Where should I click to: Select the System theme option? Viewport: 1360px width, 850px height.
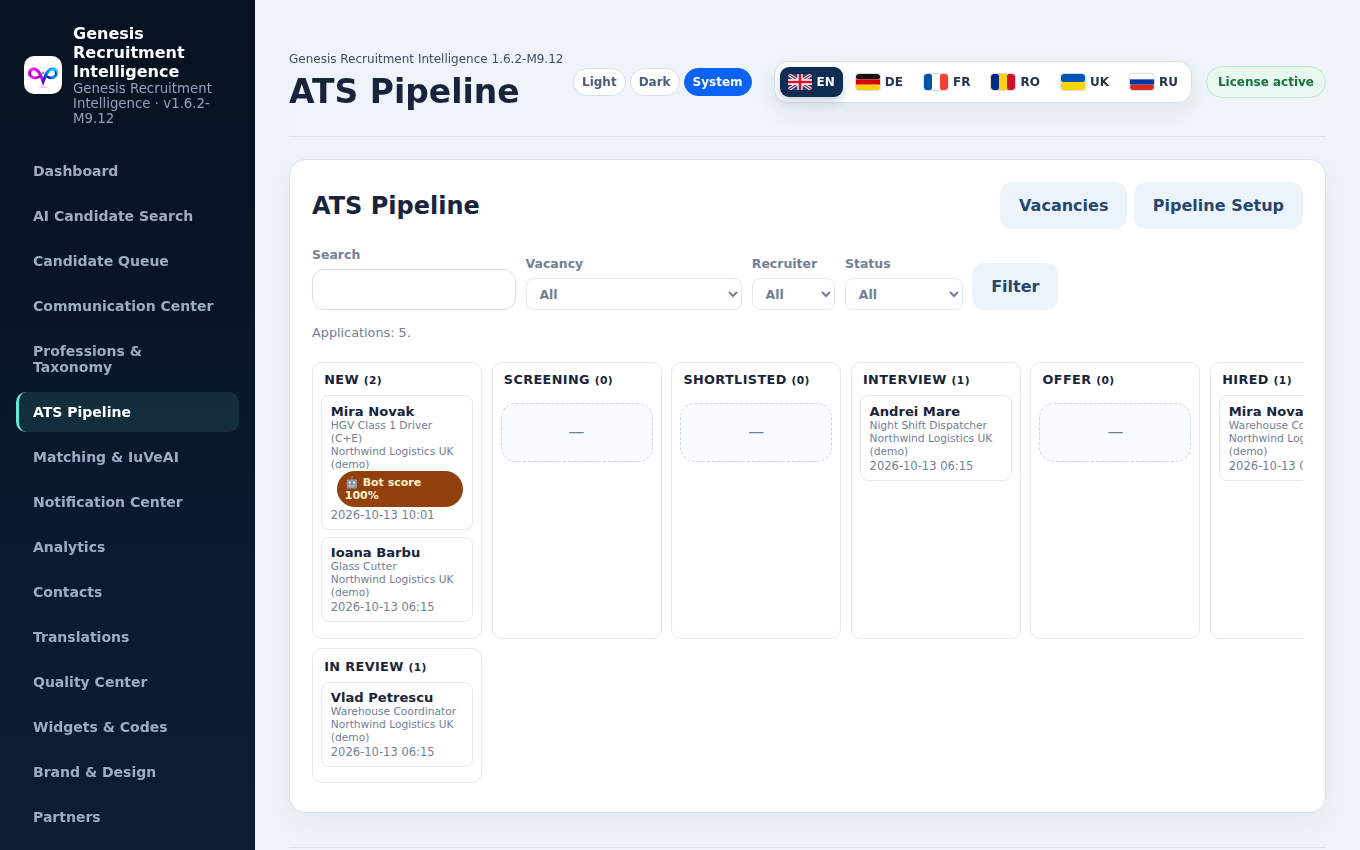(718, 82)
